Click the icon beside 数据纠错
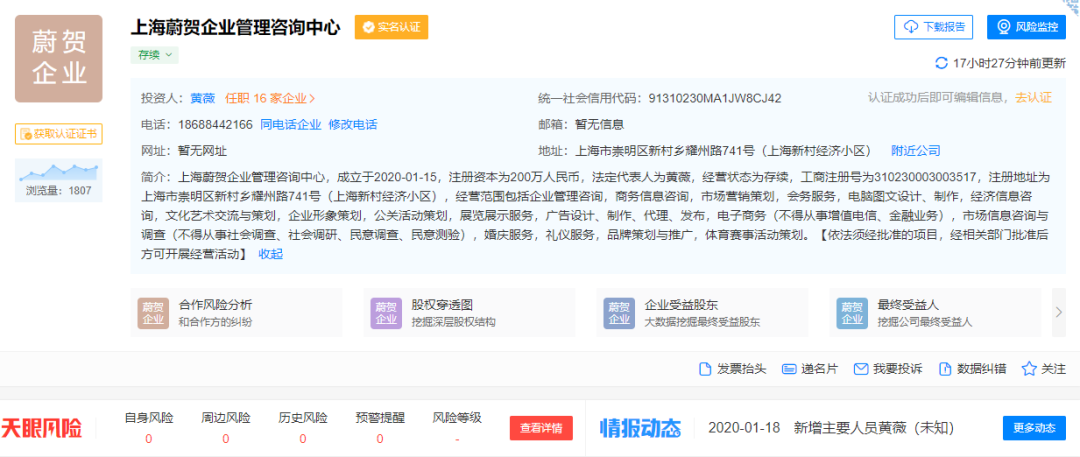This screenshot has width=1080, height=457. click(x=944, y=369)
